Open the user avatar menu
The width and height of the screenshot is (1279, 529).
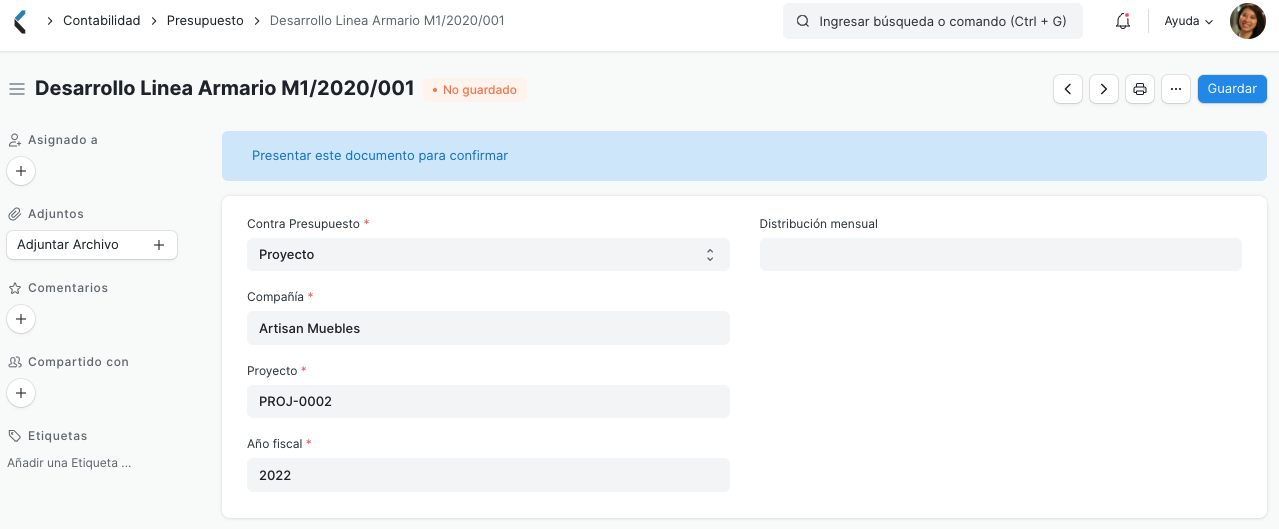click(x=1247, y=21)
